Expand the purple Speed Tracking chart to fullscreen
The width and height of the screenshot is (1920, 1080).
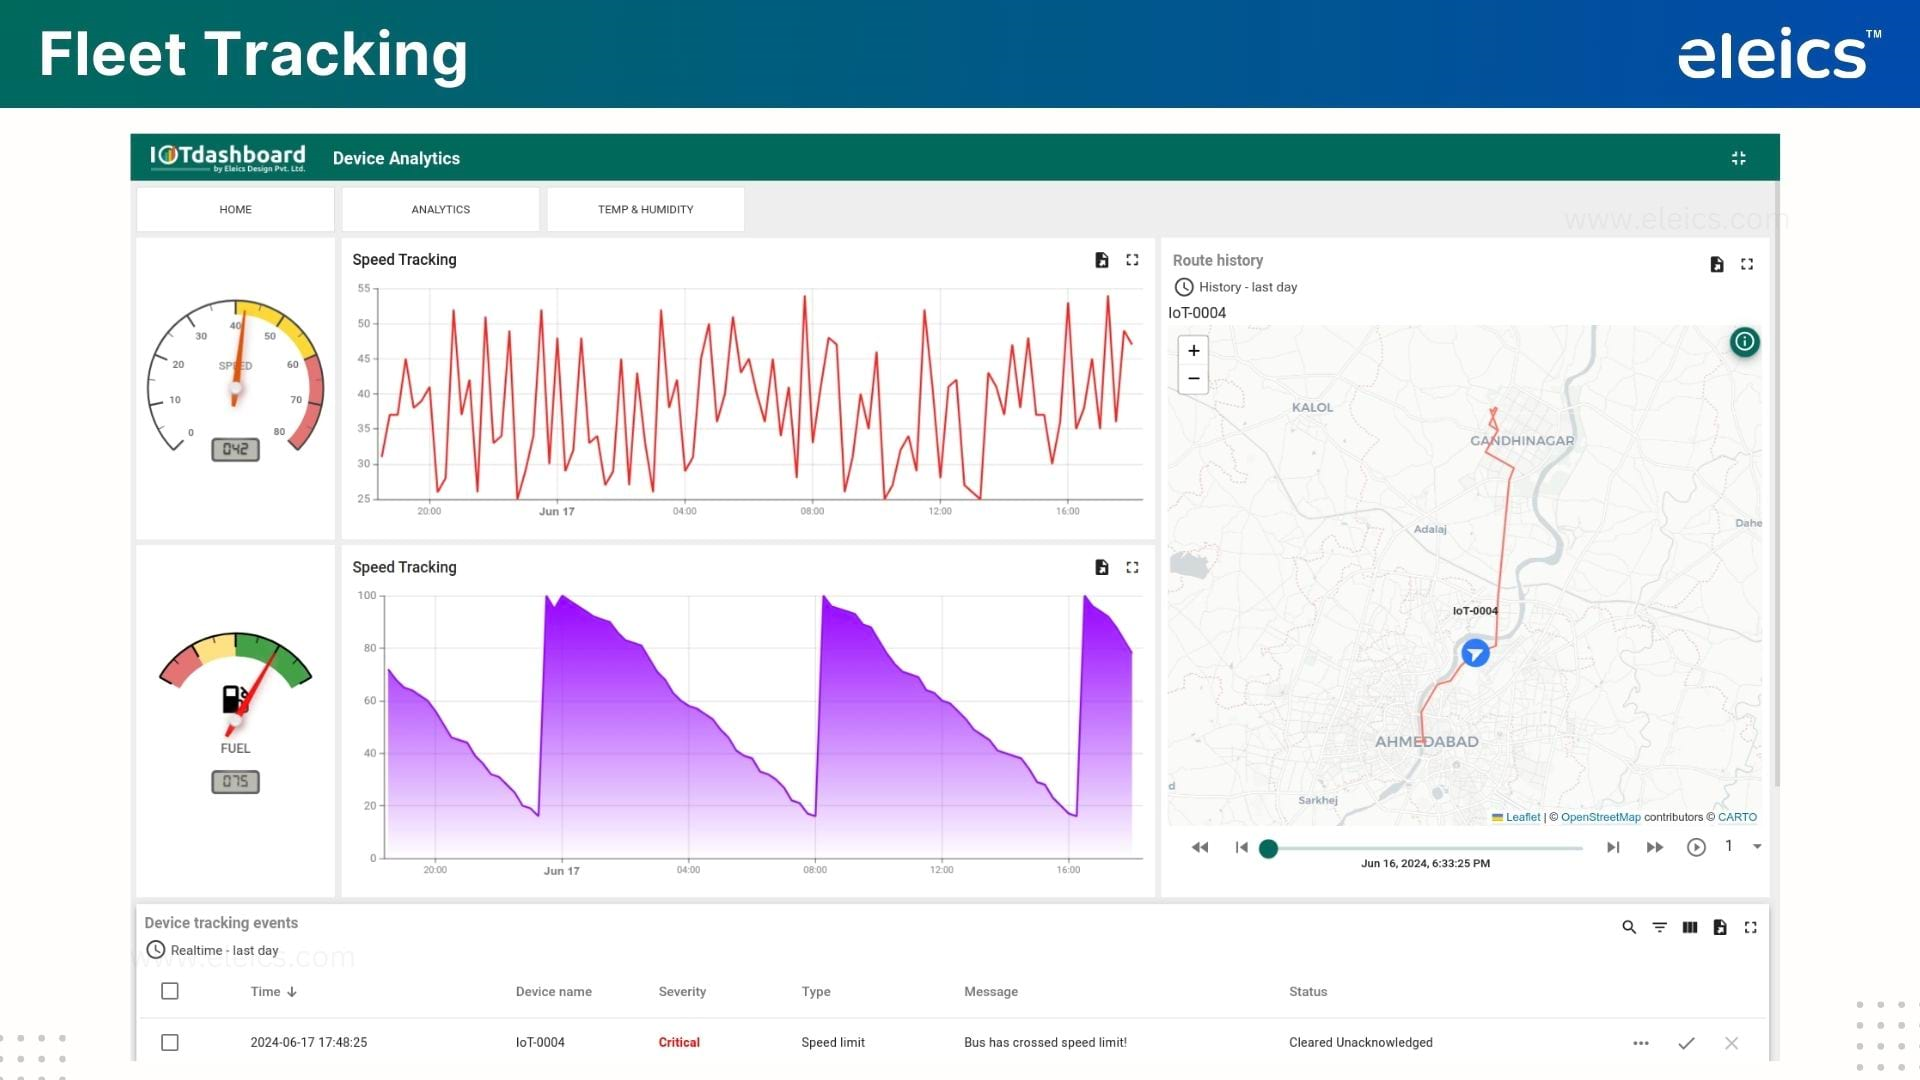1132,567
